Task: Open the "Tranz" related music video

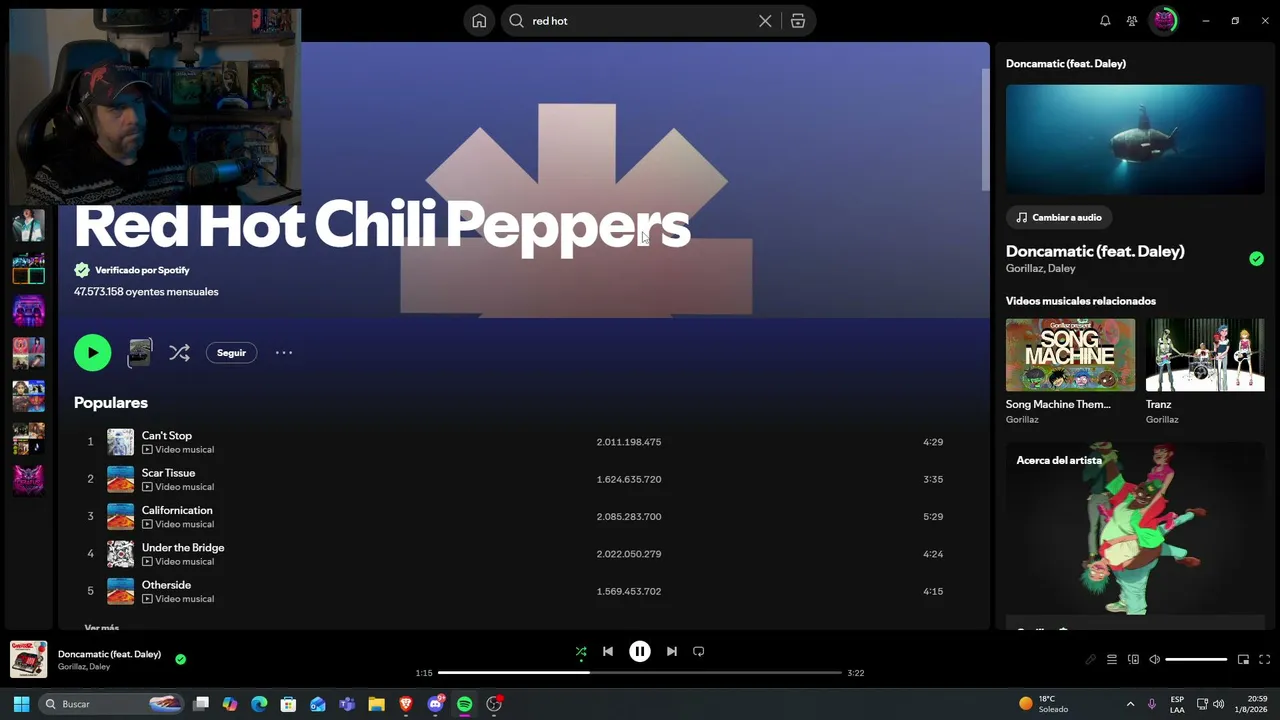Action: pyautogui.click(x=1205, y=355)
